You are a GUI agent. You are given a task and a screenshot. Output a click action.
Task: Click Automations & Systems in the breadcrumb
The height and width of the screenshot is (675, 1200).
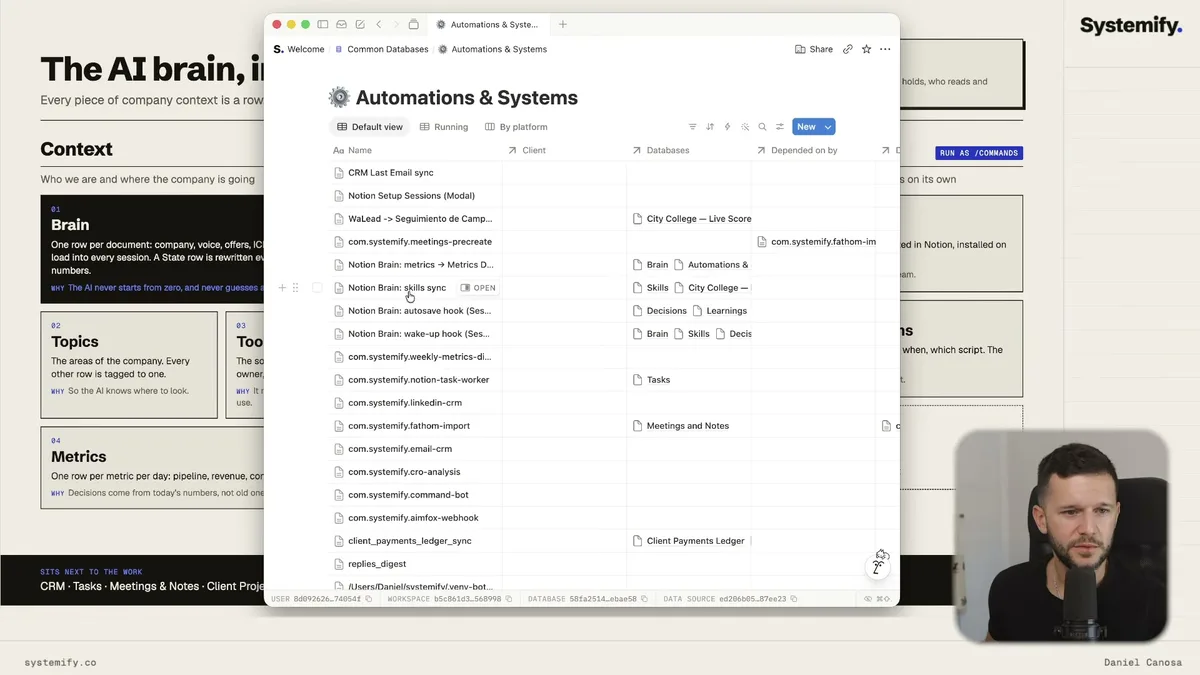[492, 49]
